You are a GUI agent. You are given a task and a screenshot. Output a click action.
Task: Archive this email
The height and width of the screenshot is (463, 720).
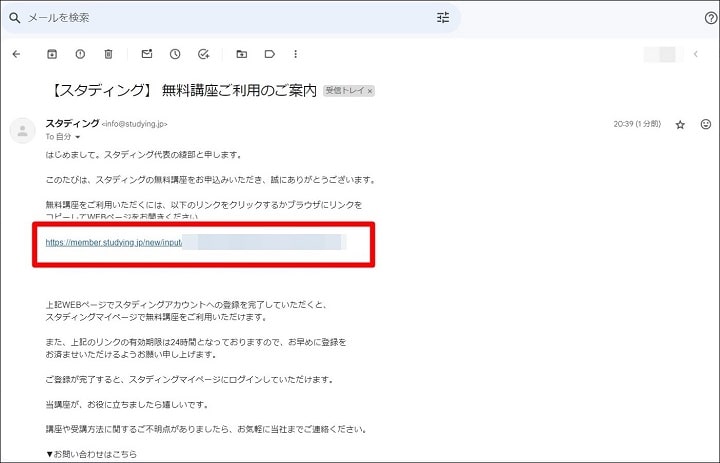pyautogui.click(x=52, y=54)
